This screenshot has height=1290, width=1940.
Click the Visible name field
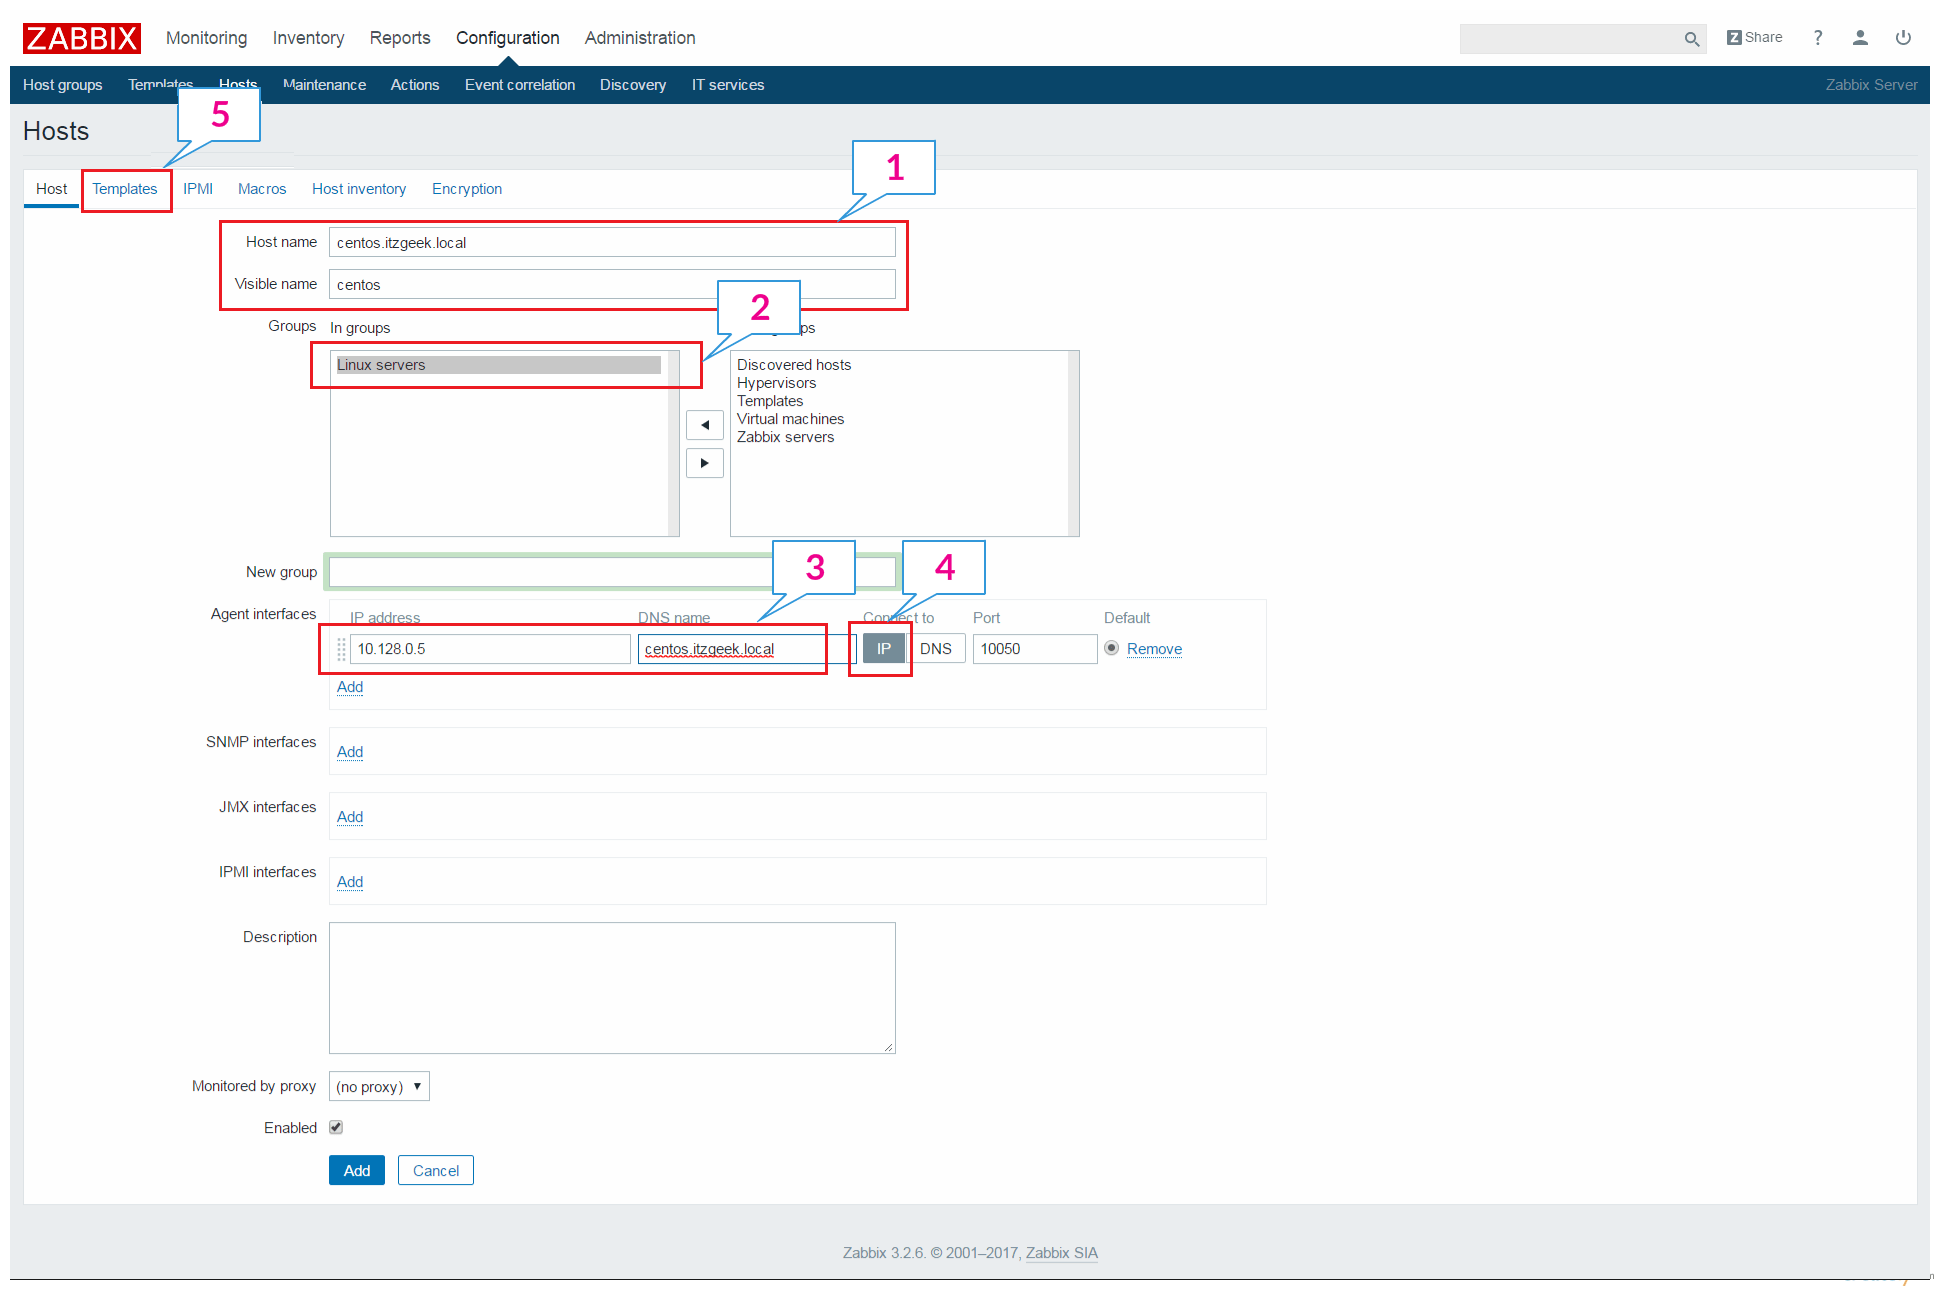[612, 284]
